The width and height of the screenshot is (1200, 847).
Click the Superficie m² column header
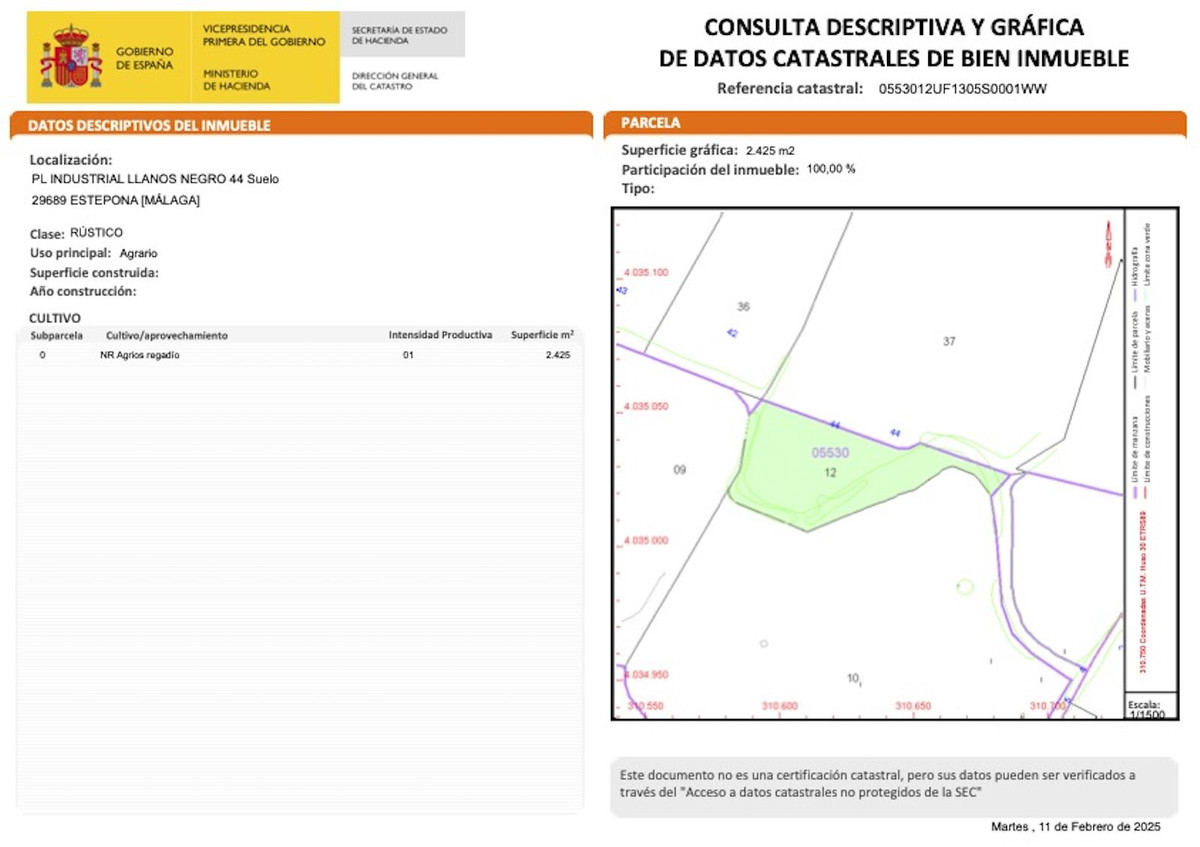pyautogui.click(x=542, y=335)
